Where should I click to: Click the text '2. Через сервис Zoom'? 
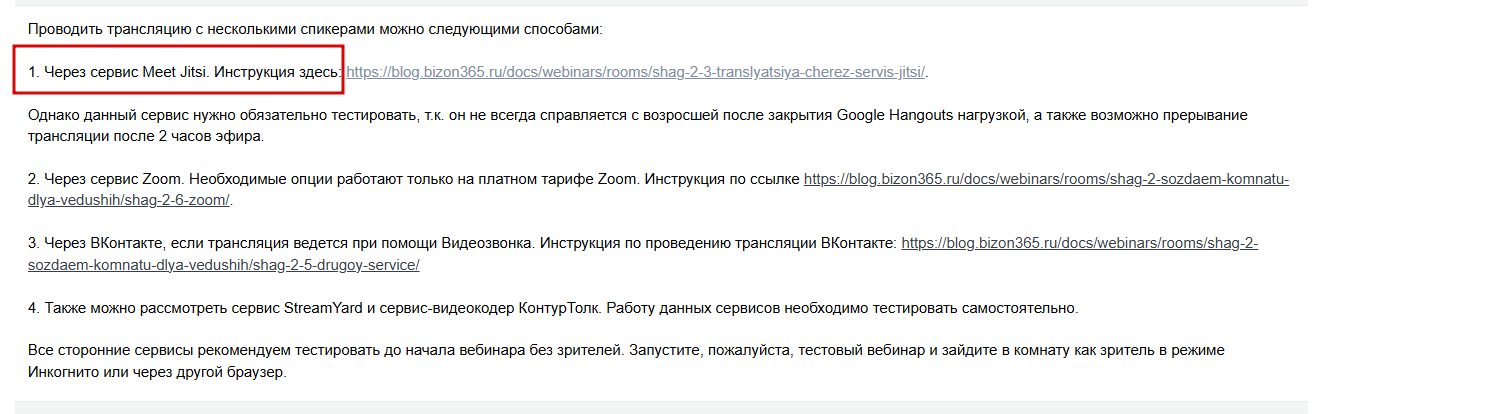pyautogui.click(x=105, y=179)
